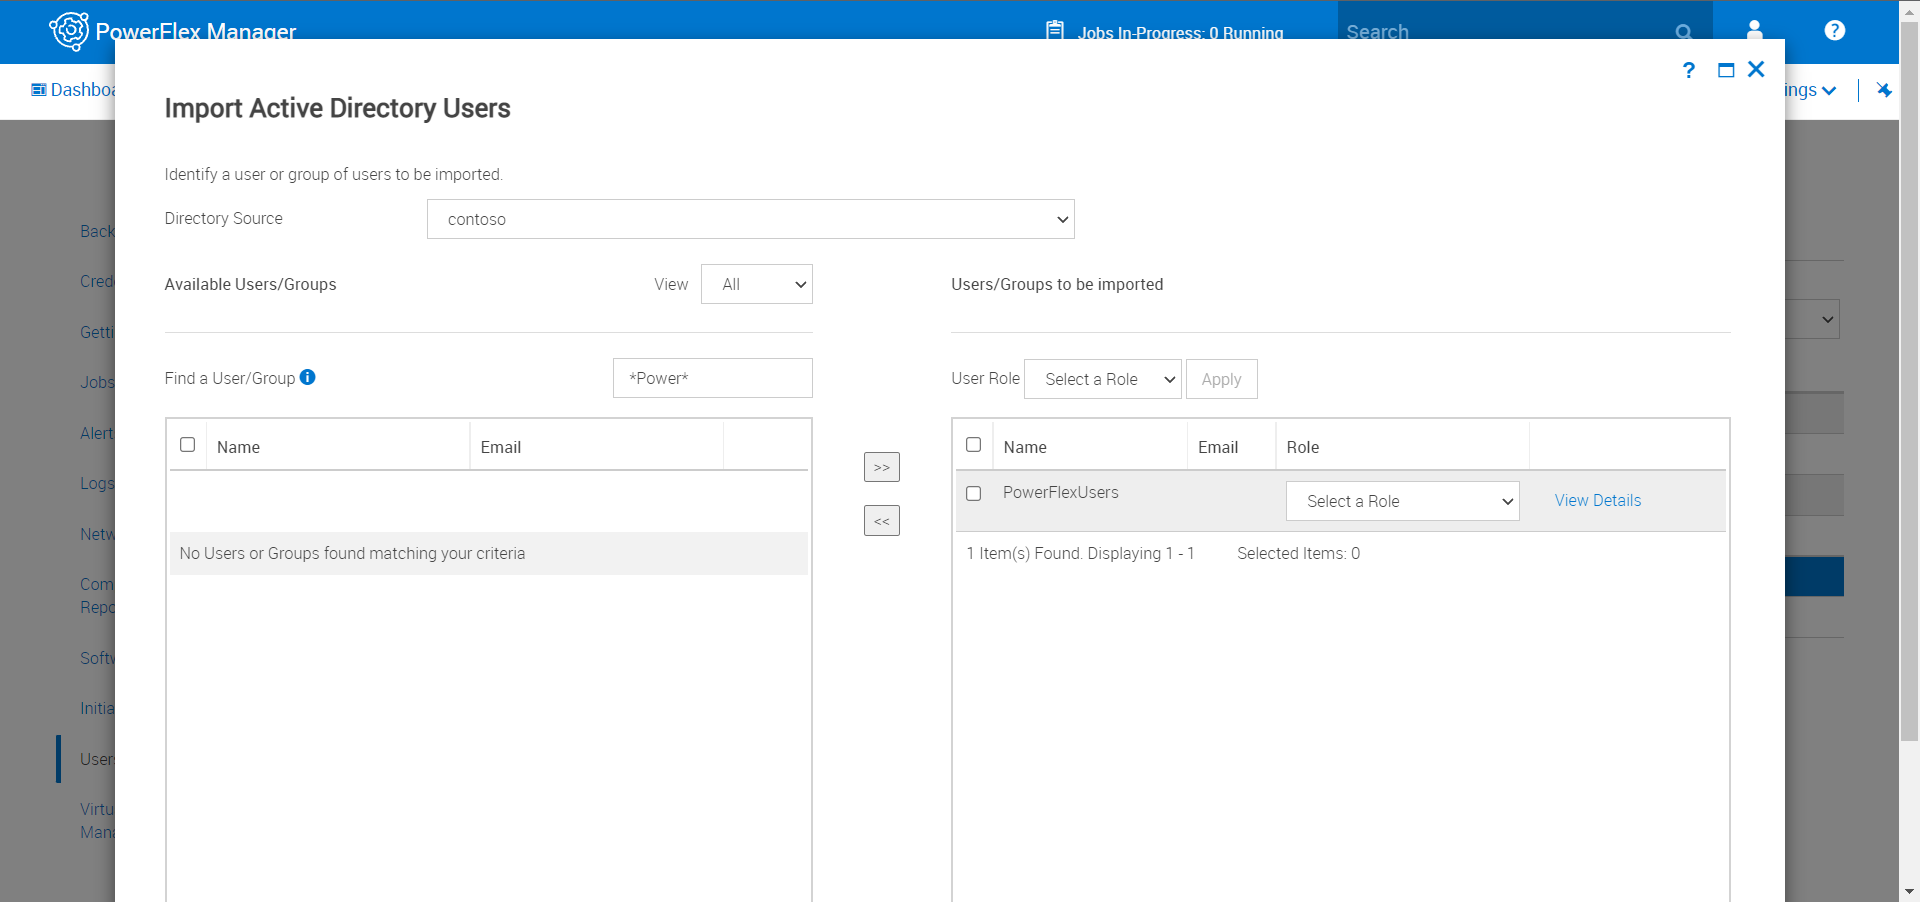Viewport: 1920px width, 902px height.
Task: Select Users in the left sidebar
Action: tap(96, 758)
